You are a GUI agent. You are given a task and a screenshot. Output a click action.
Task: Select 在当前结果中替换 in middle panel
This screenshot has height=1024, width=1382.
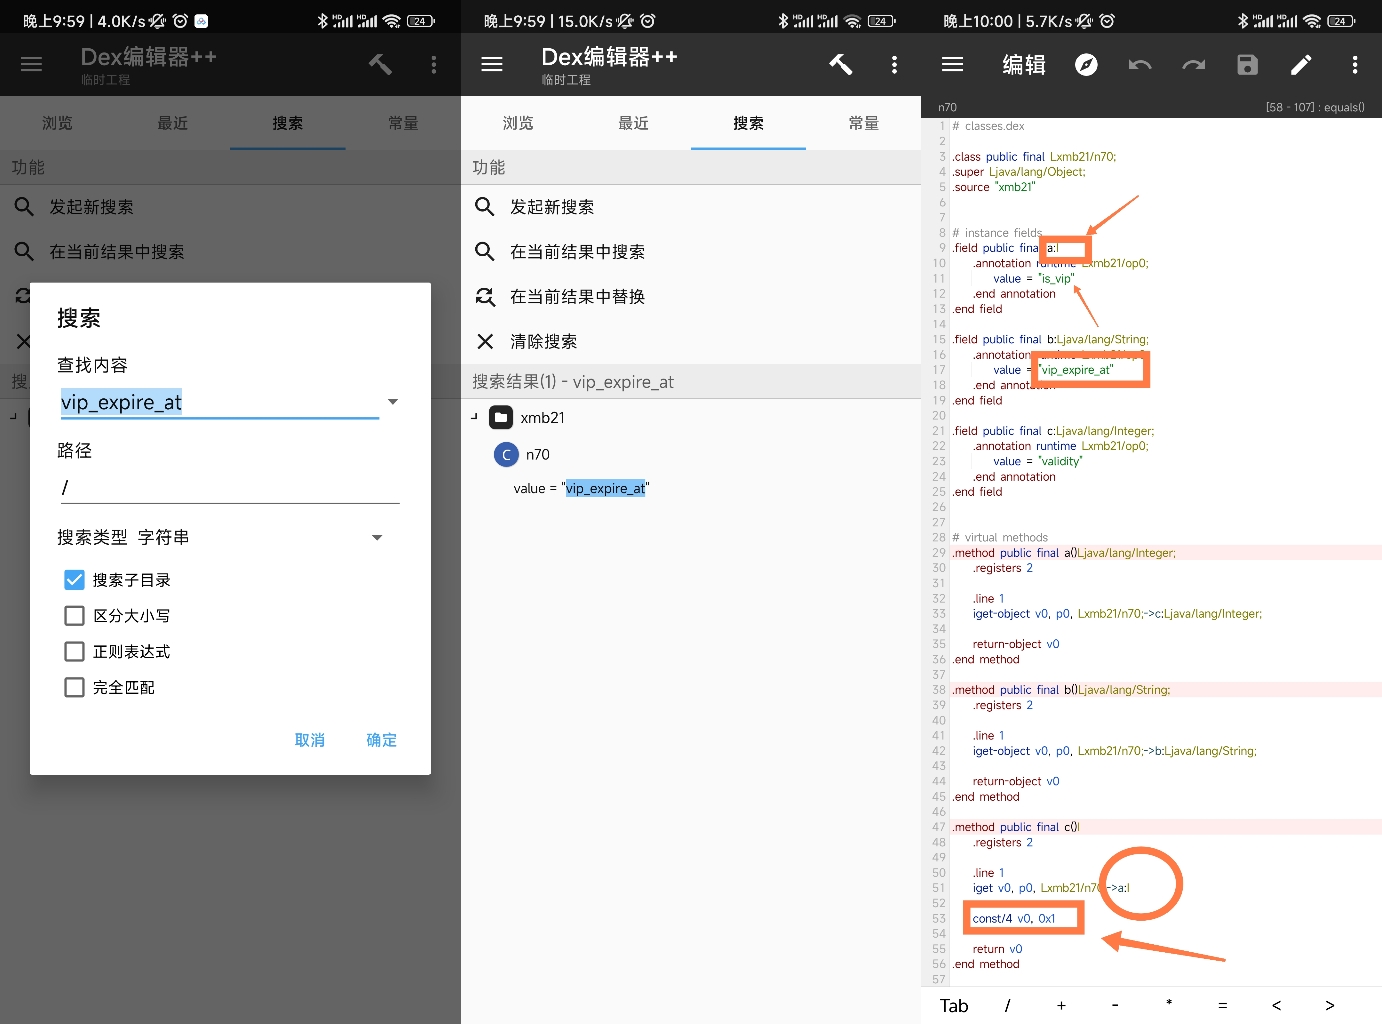(577, 297)
